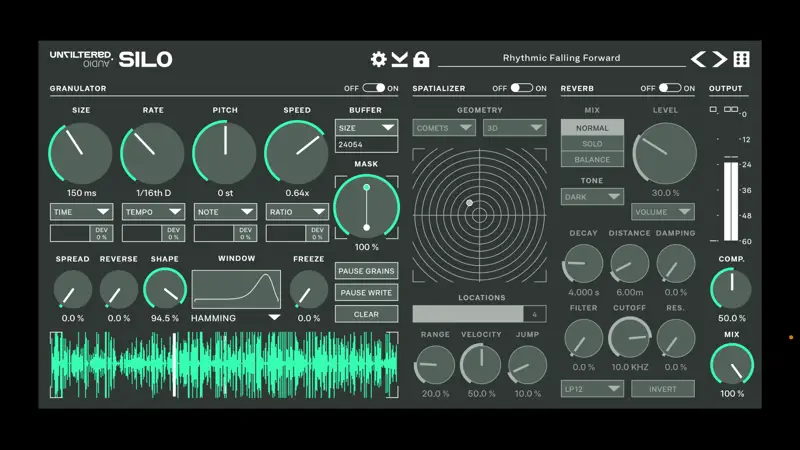Open the VOLUME level mode dropdown
The image size is (800, 450).
(663, 212)
